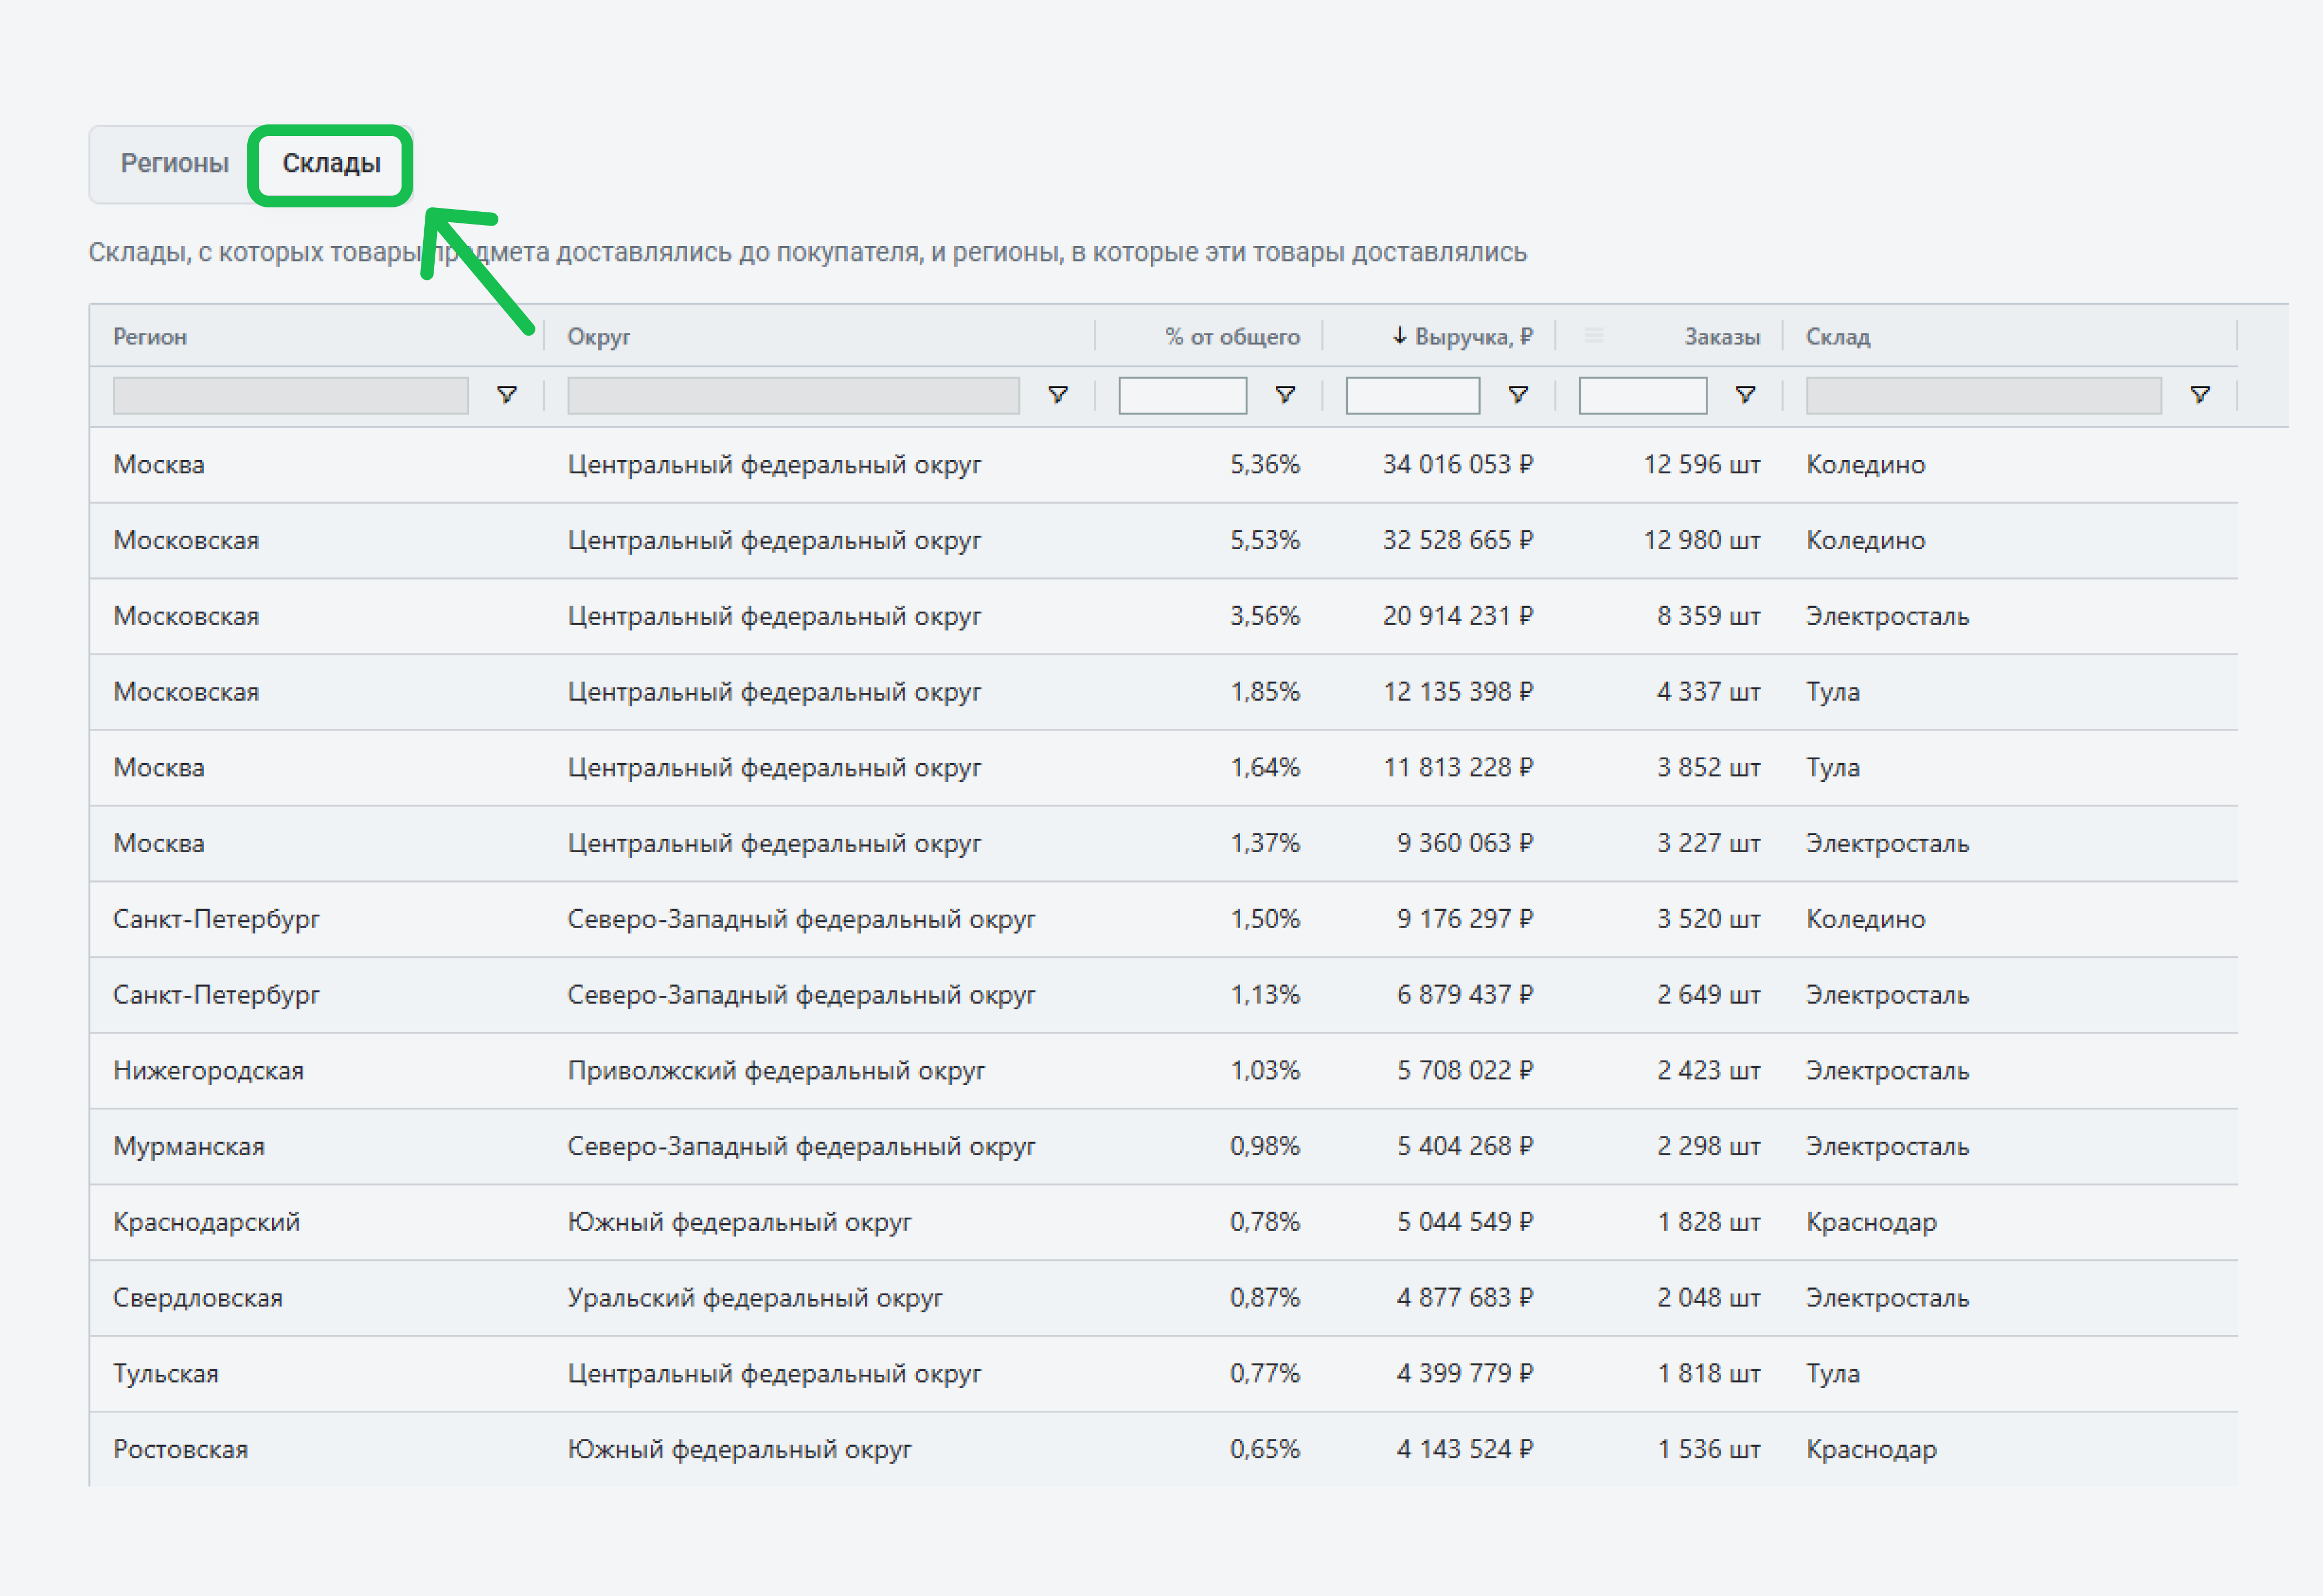
Task: Click the sort arrow beside Выручка
Action: (1400, 336)
